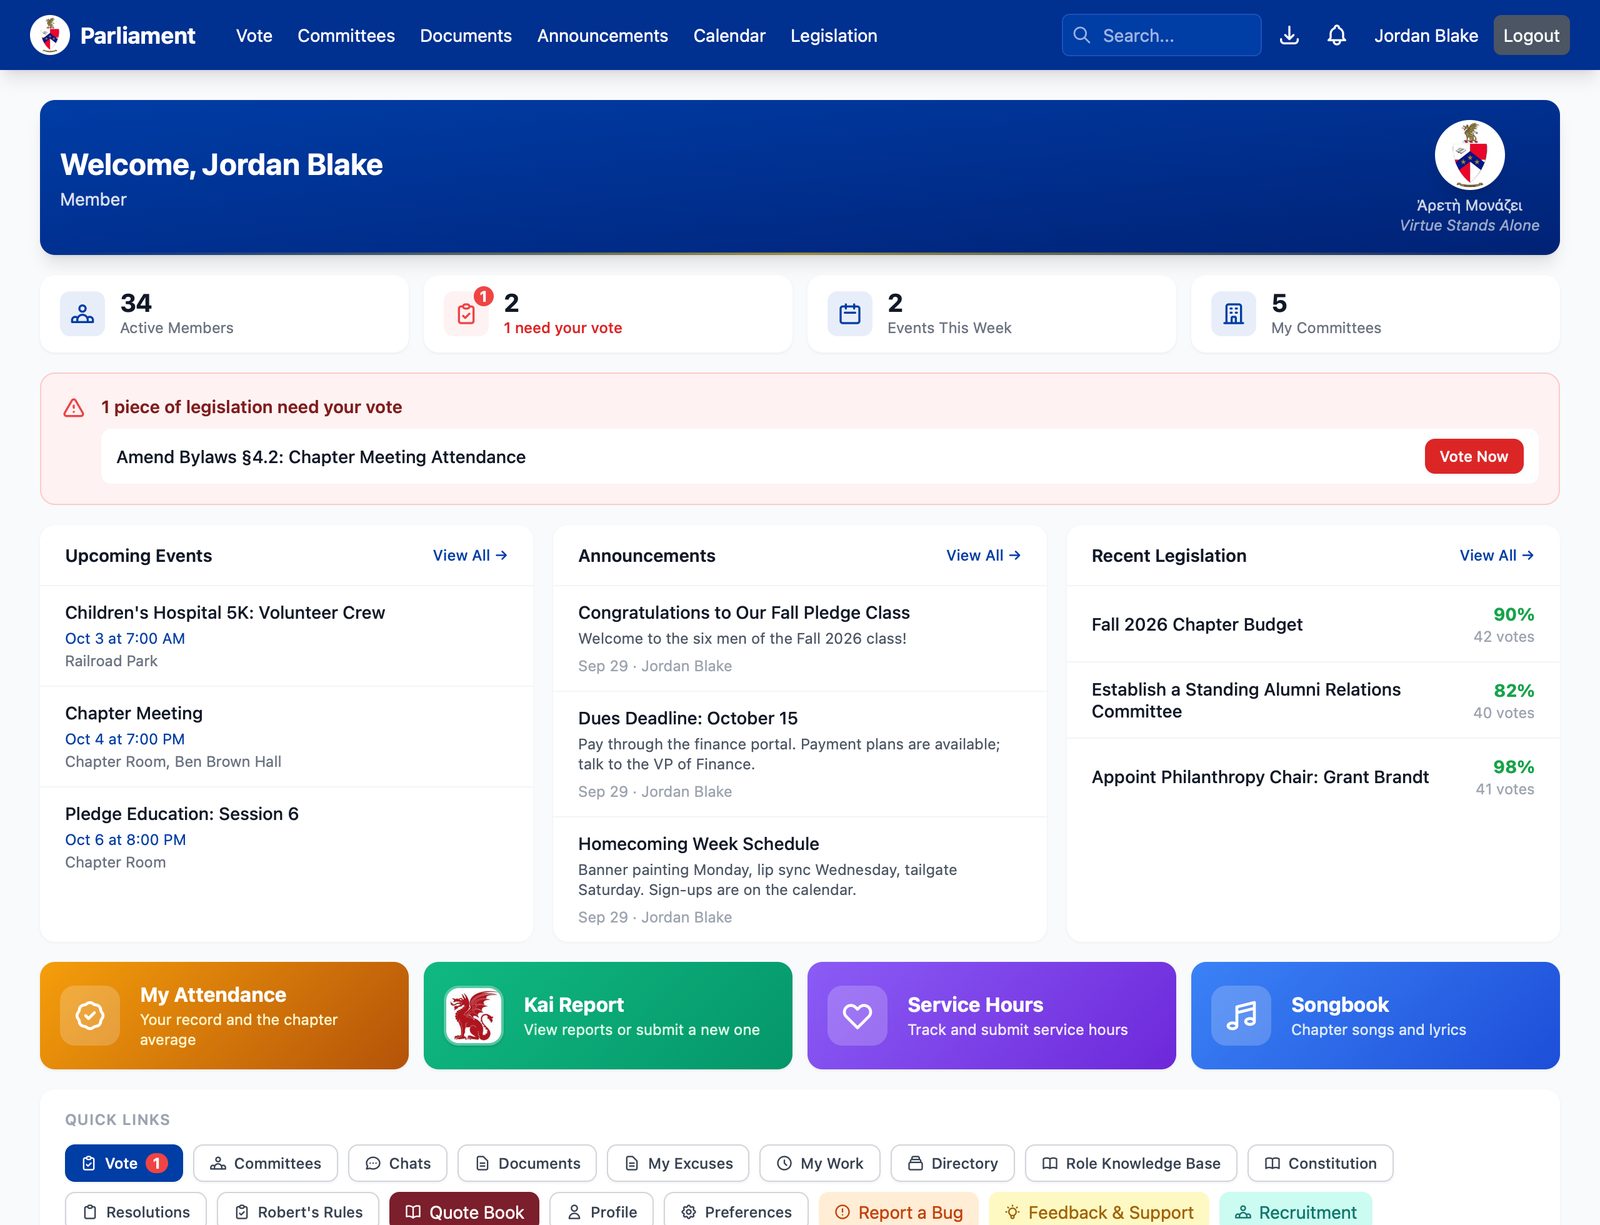Click Report a Bug quick link

tap(899, 1211)
